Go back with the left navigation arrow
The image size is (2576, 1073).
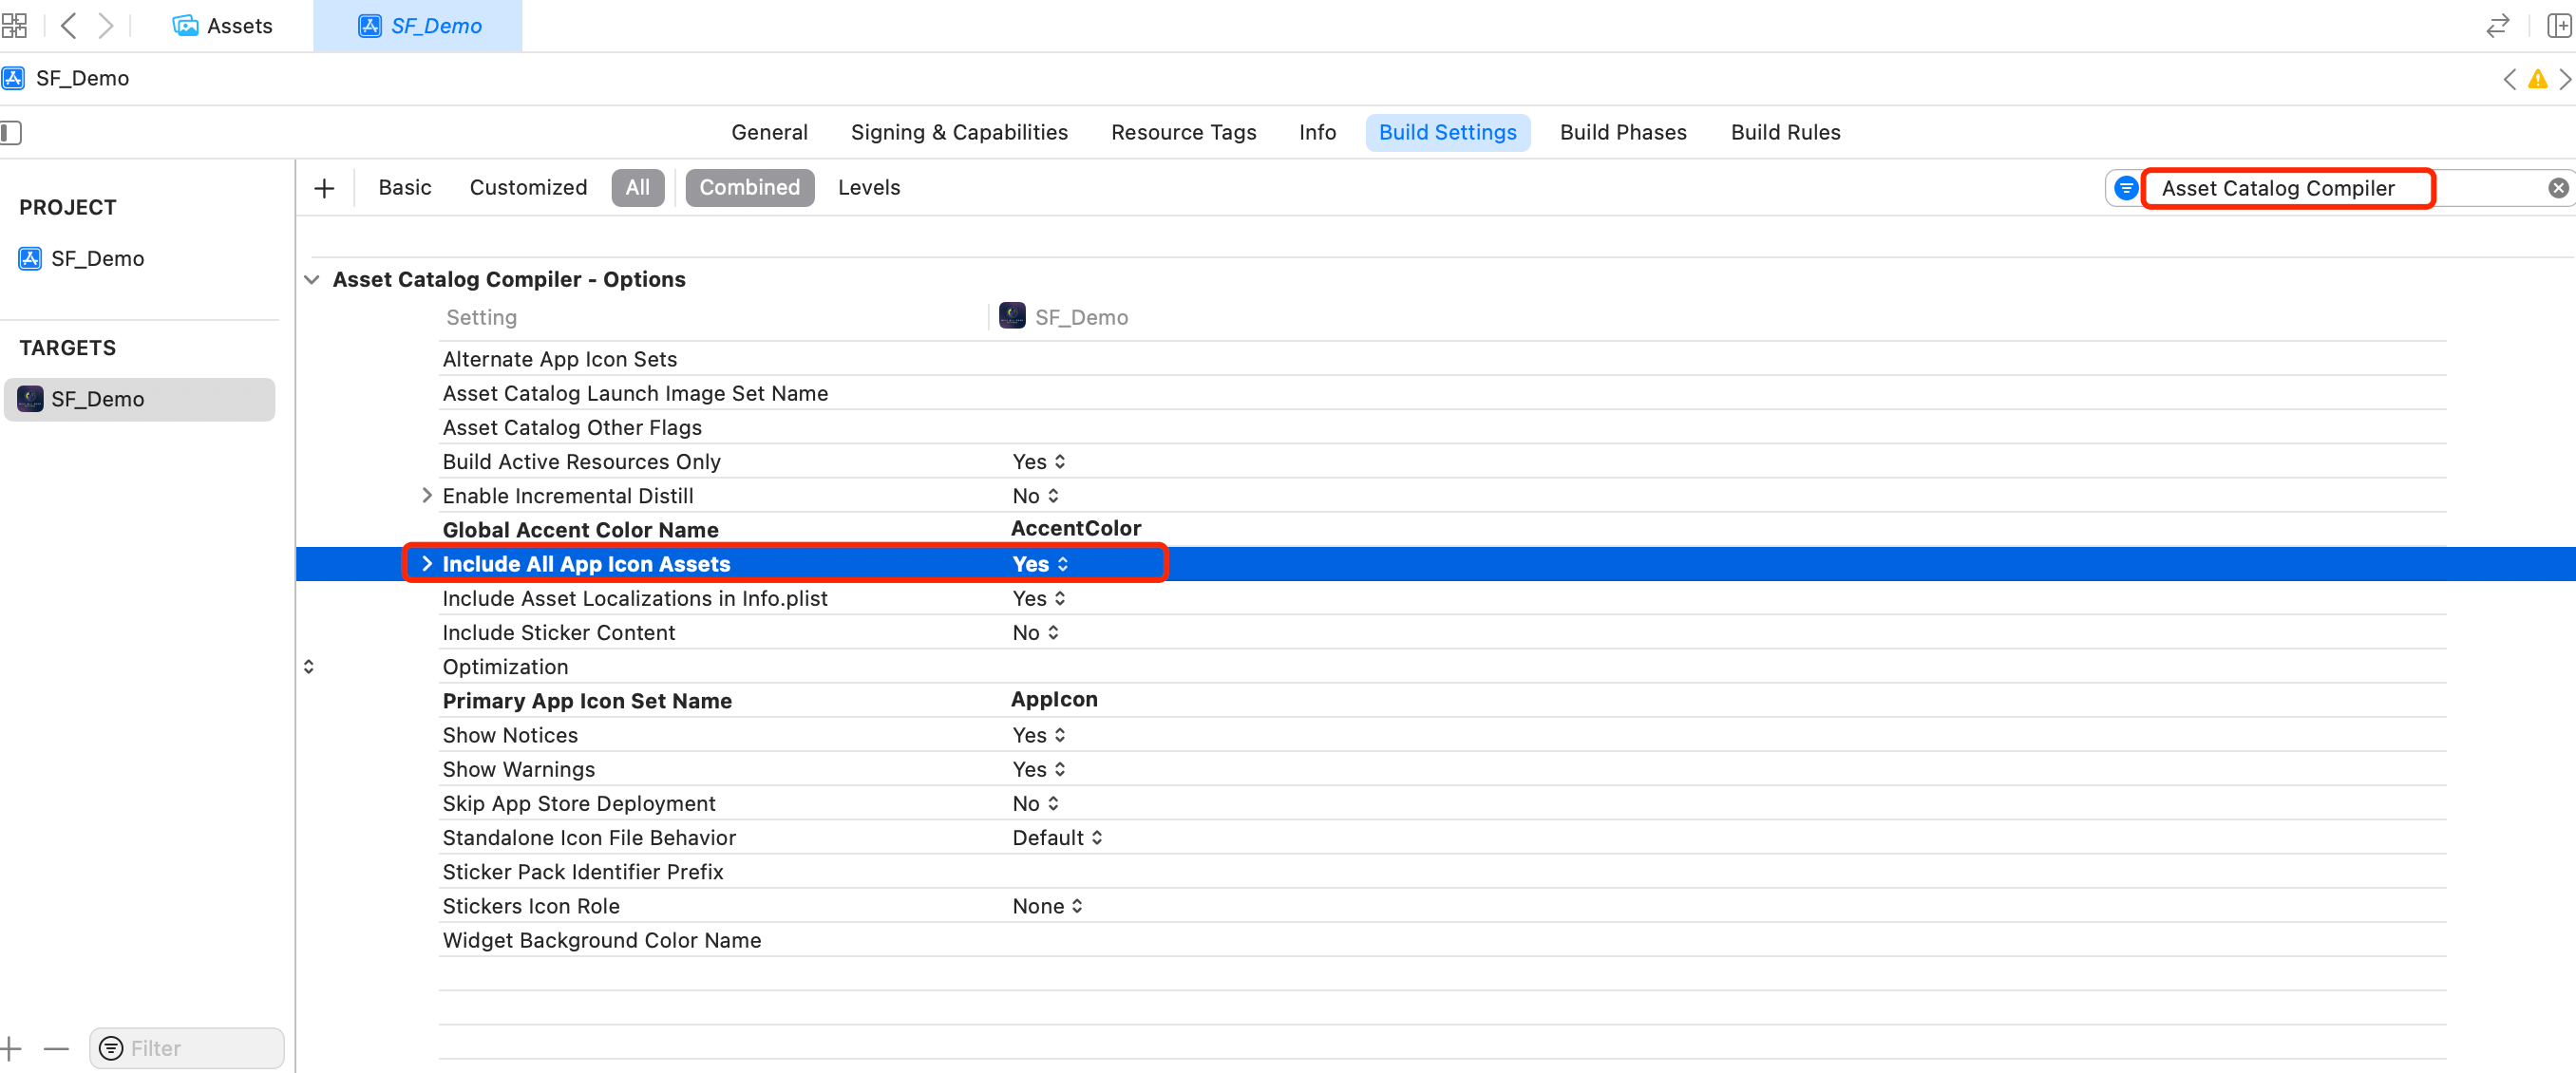pyautogui.click(x=68, y=25)
